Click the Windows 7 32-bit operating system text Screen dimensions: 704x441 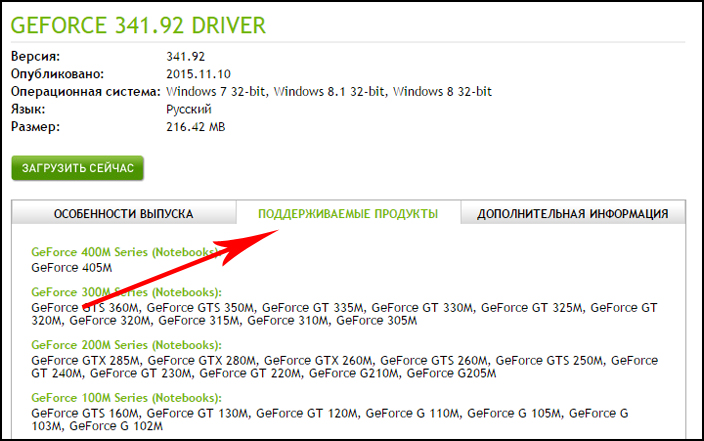tap(217, 92)
